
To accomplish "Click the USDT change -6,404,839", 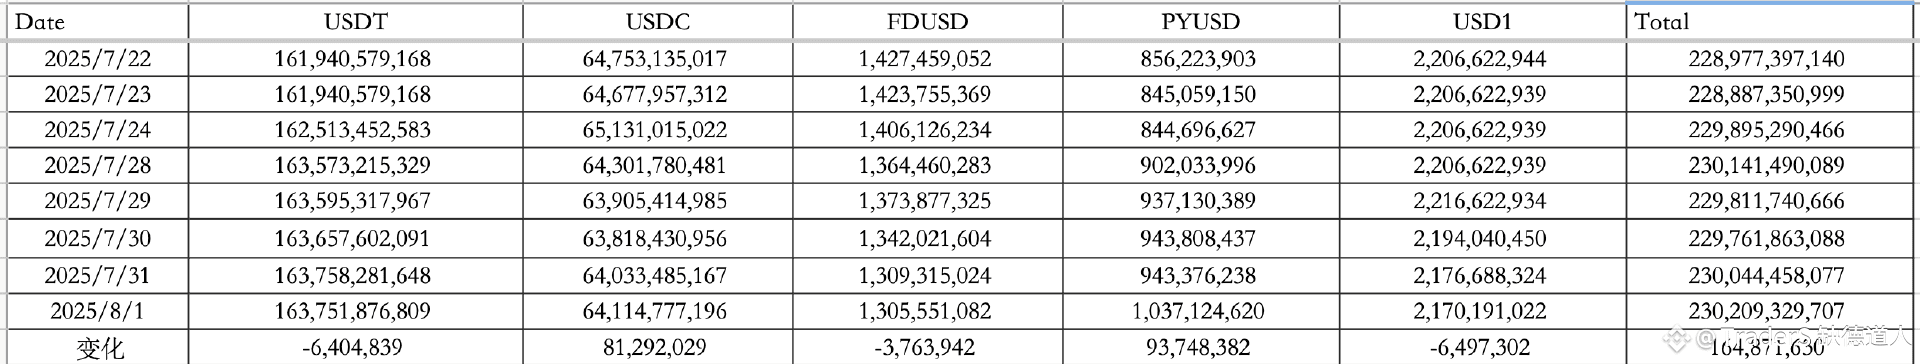I will (352, 348).
